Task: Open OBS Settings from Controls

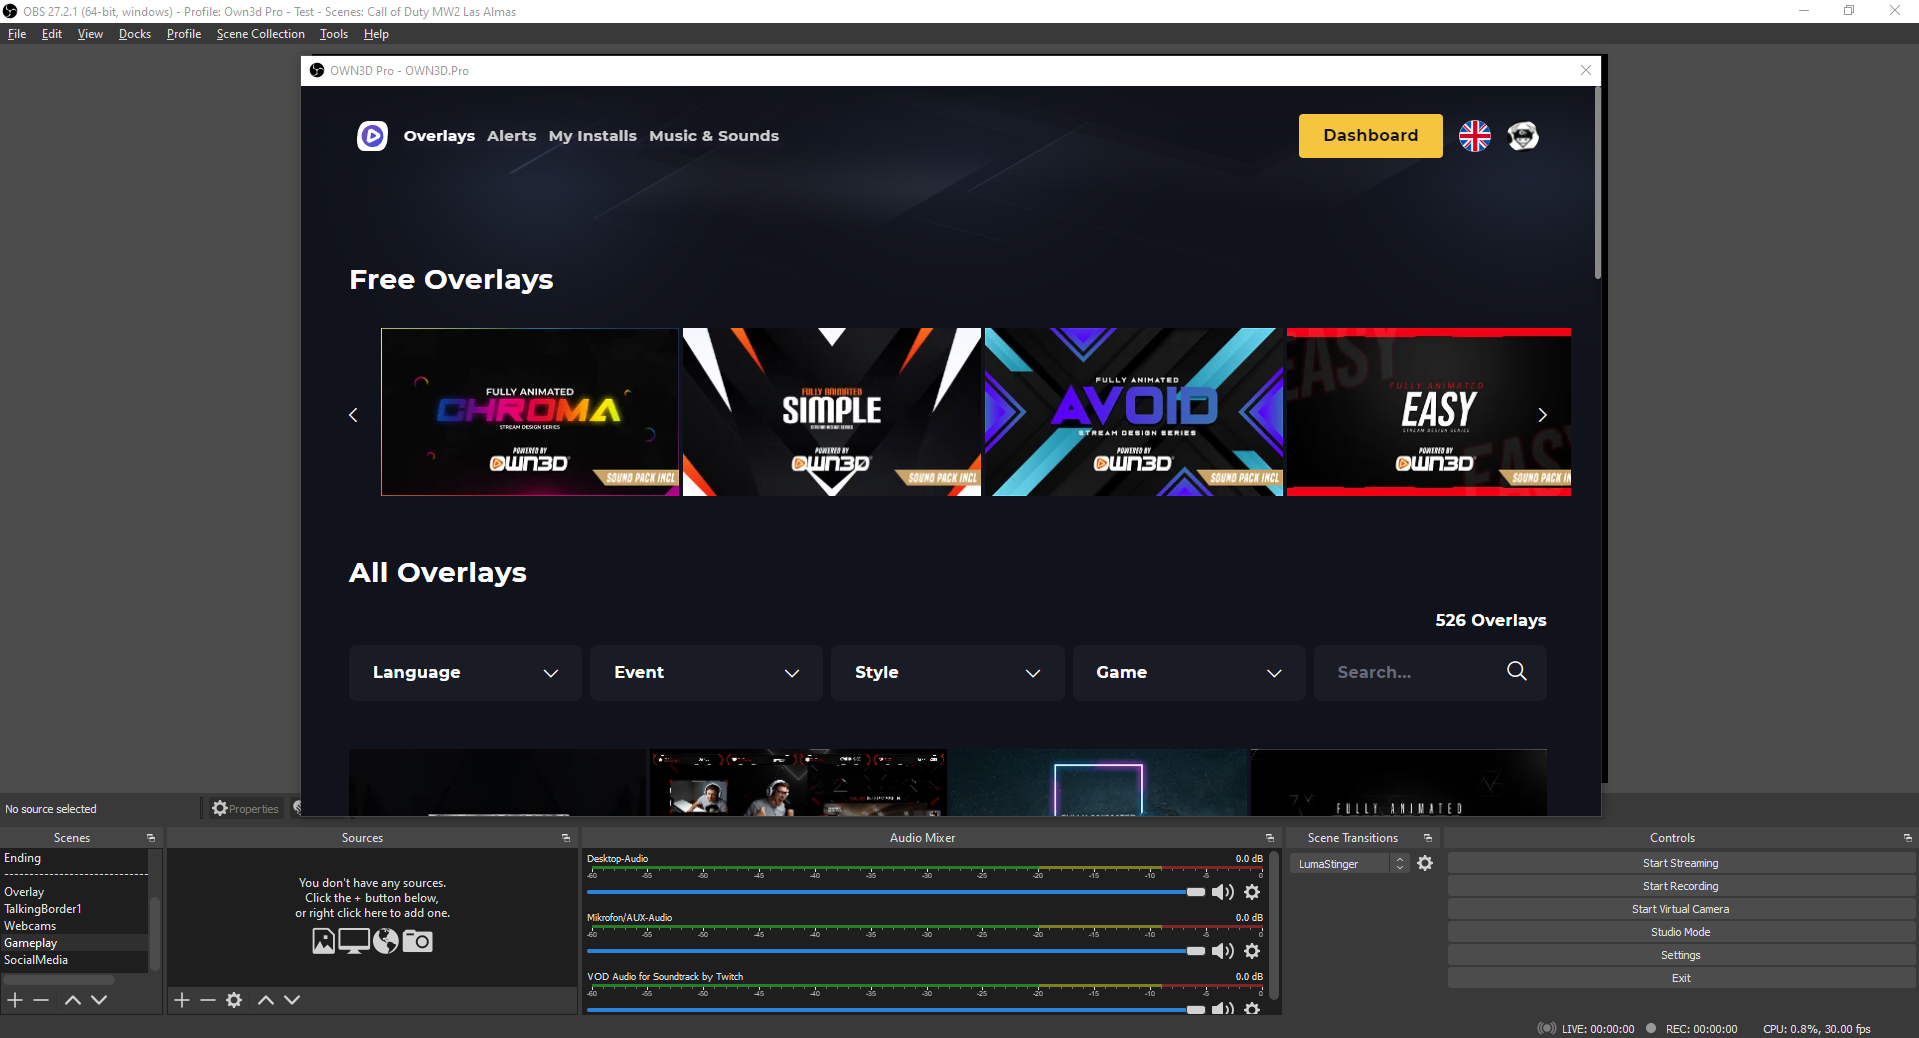Action: click(x=1680, y=955)
